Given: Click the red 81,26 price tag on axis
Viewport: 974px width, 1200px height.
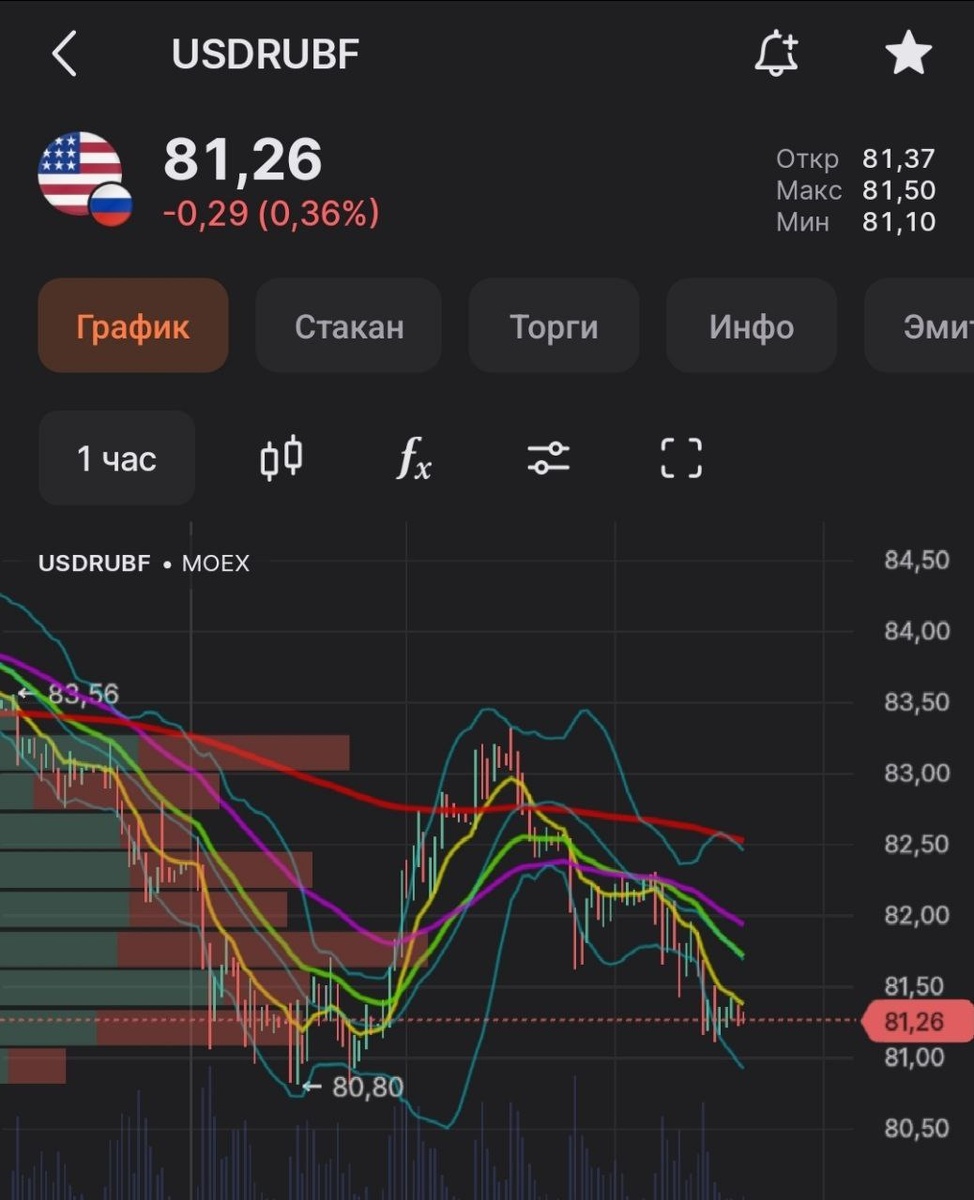Looking at the screenshot, I should click(916, 1021).
